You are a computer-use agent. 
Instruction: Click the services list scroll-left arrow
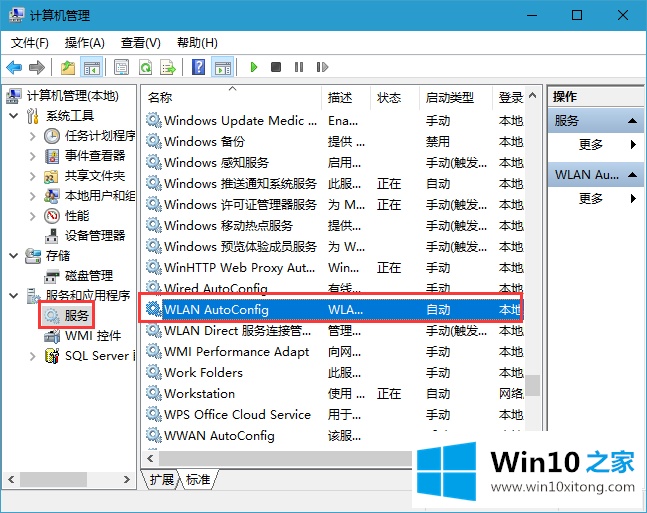coord(150,458)
